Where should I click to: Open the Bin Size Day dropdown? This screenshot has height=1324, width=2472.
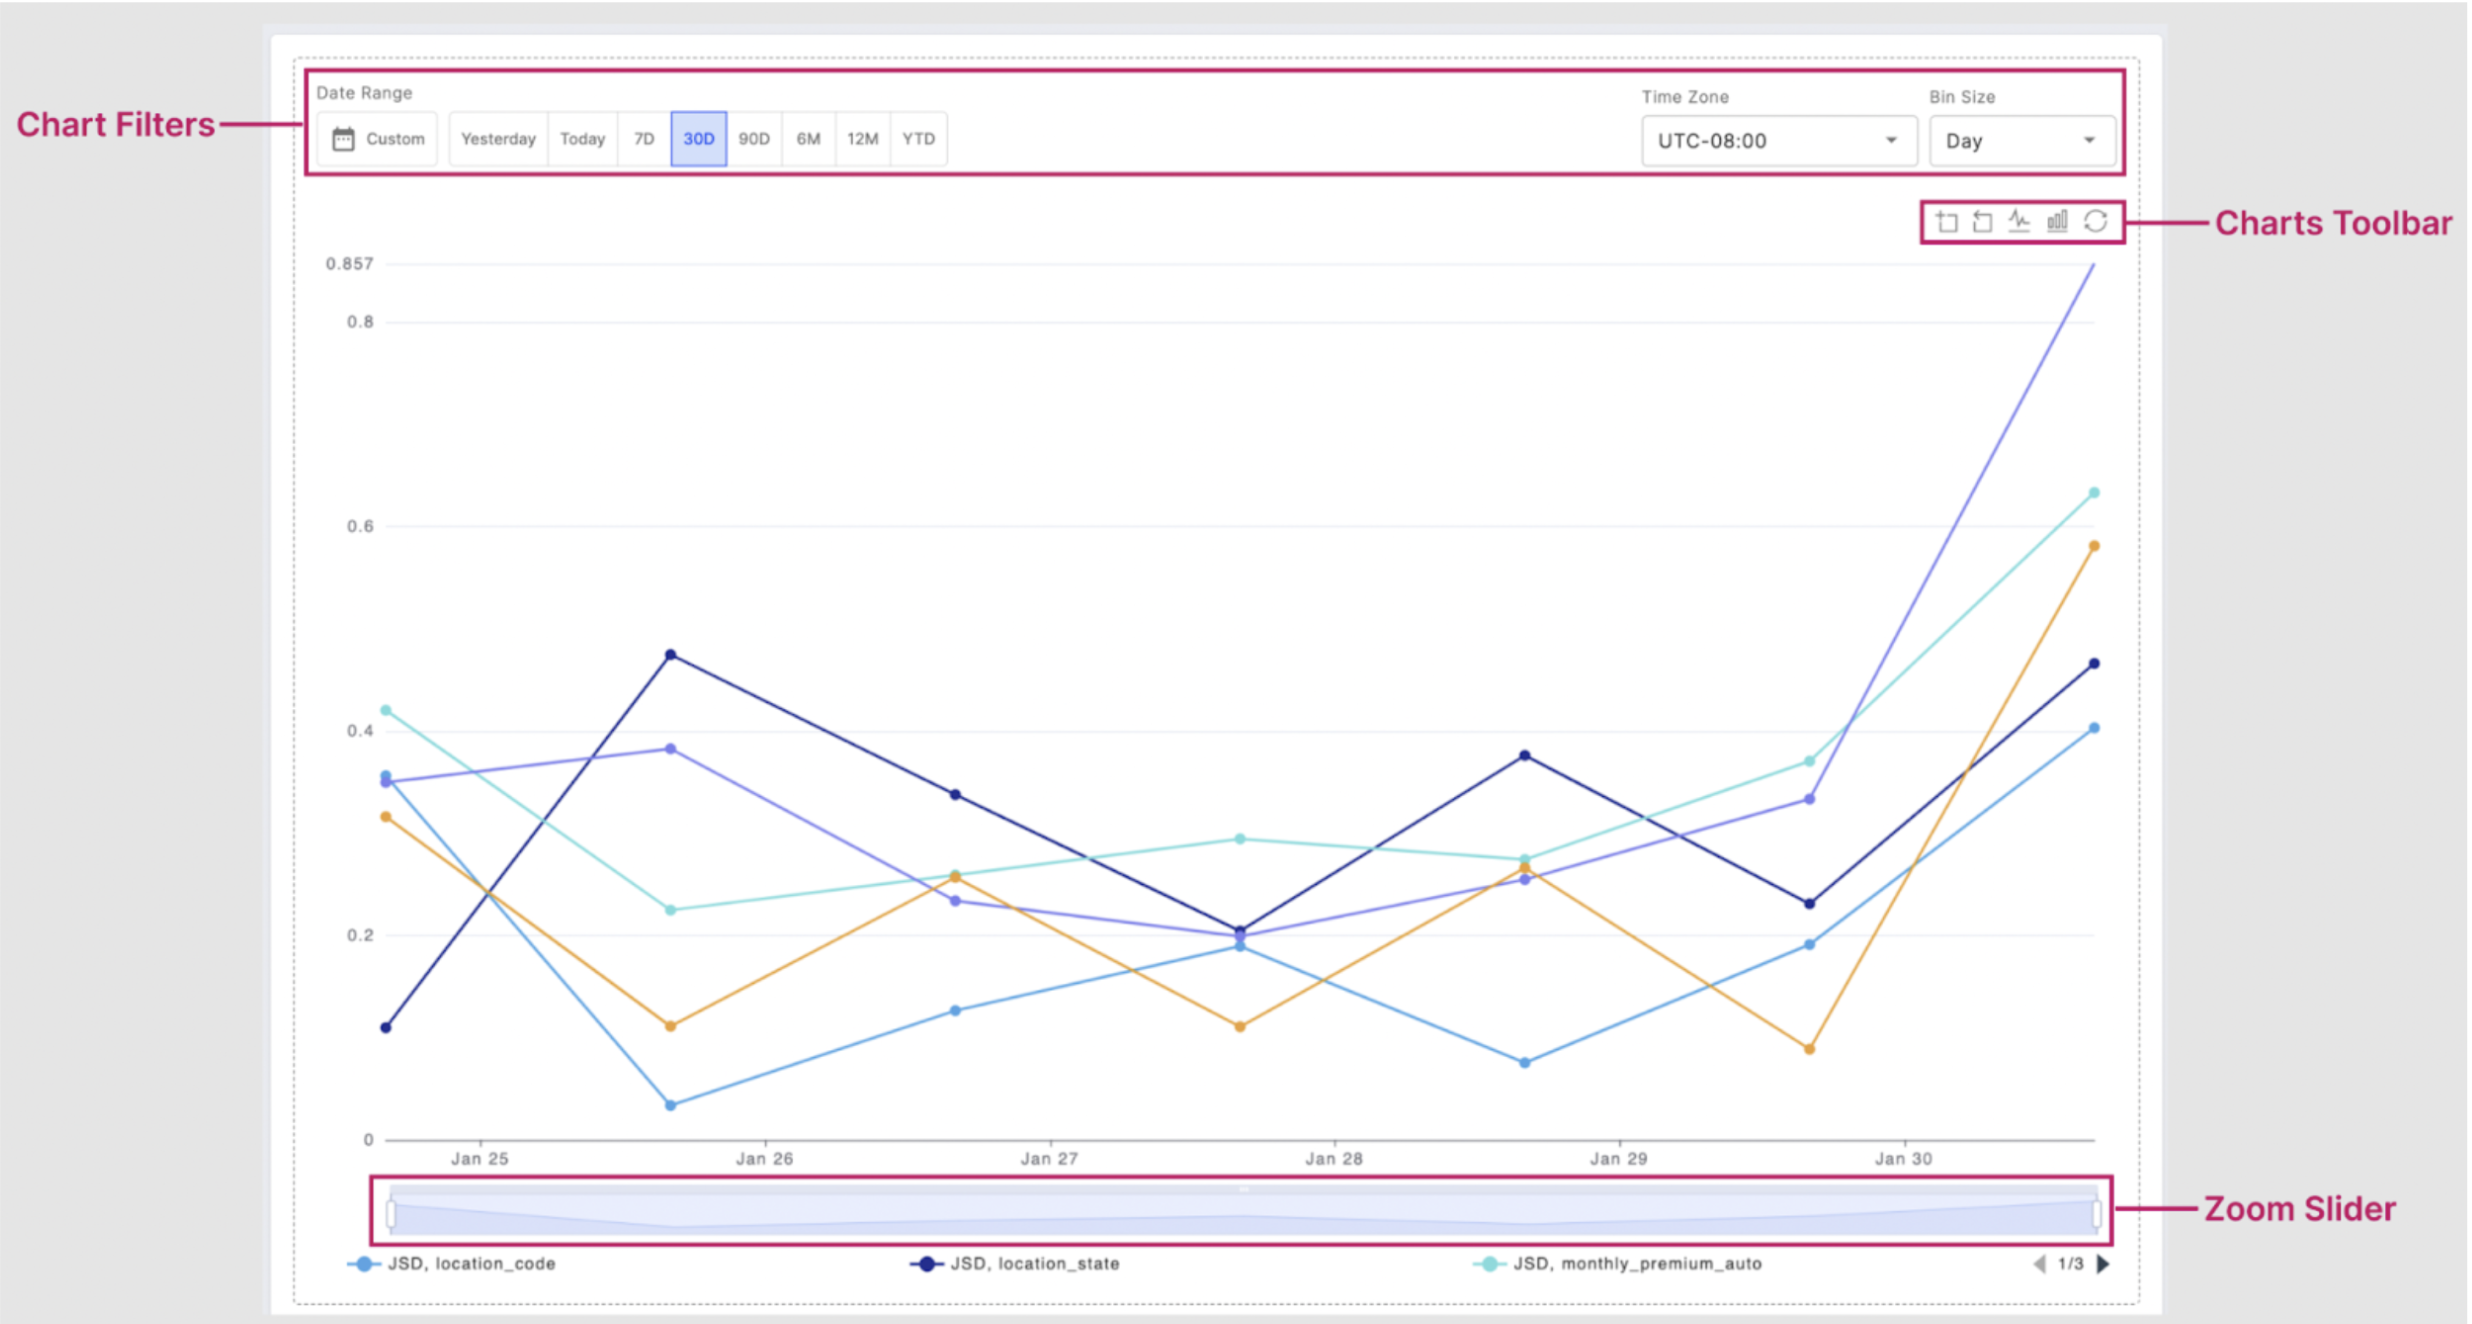tap(2021, 141)
